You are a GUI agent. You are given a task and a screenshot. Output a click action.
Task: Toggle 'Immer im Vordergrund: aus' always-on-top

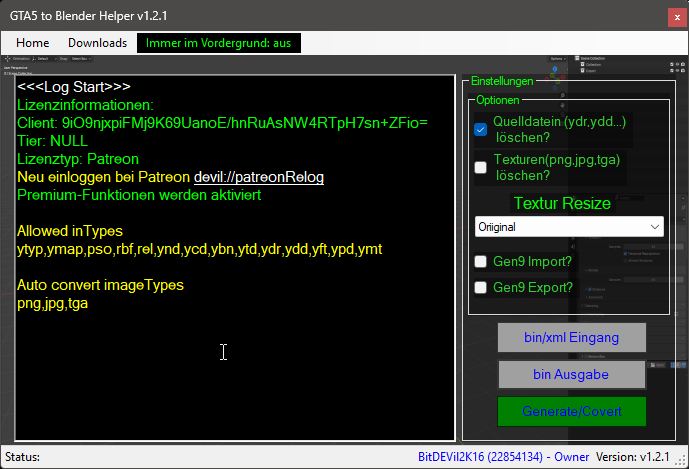(218, 43)
